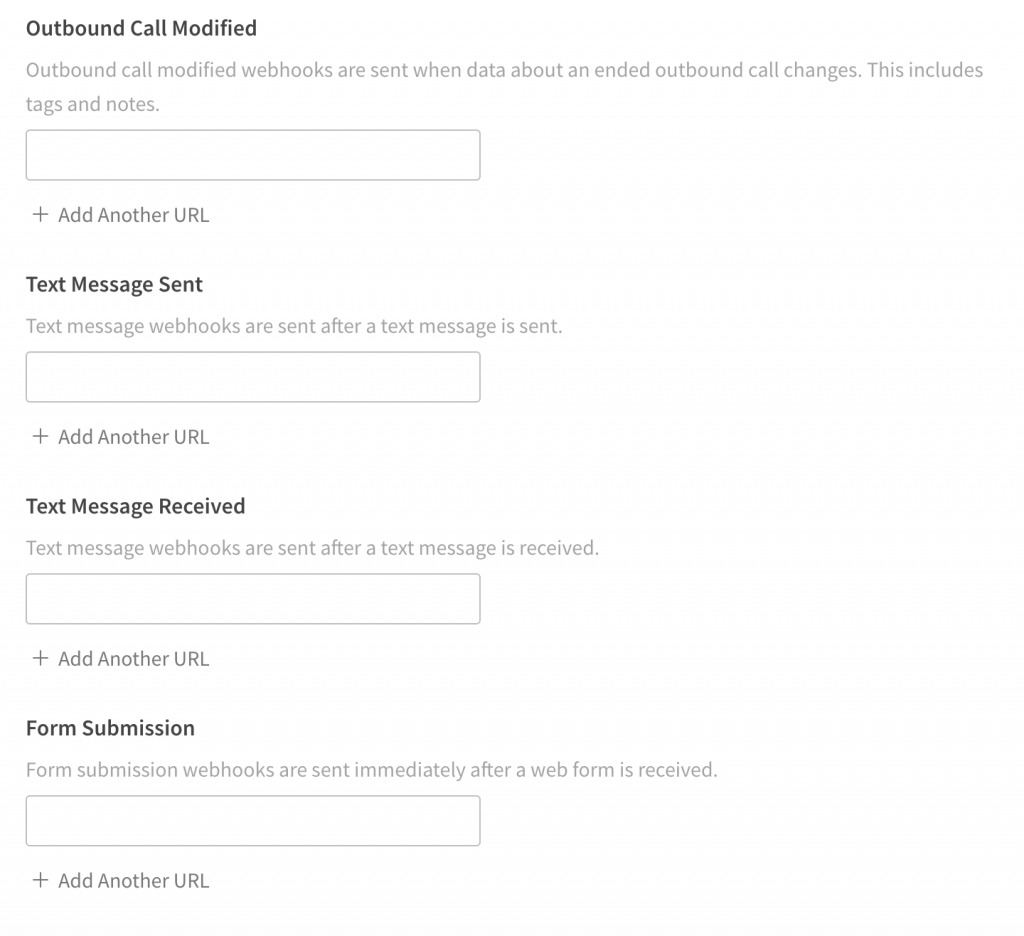Image resolution: width=1024 pixels, height=936 pixels.
Task: Select the Form Submission heading
Action: point(110,728)
